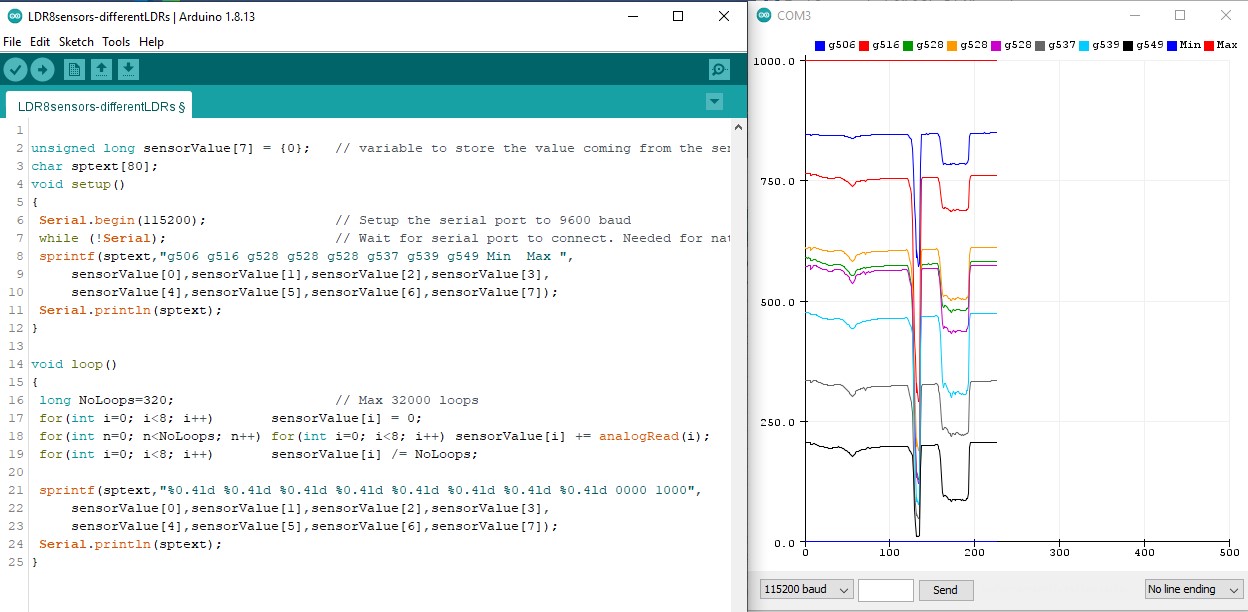
Task: Open the Edit menu
Action: 40,42
